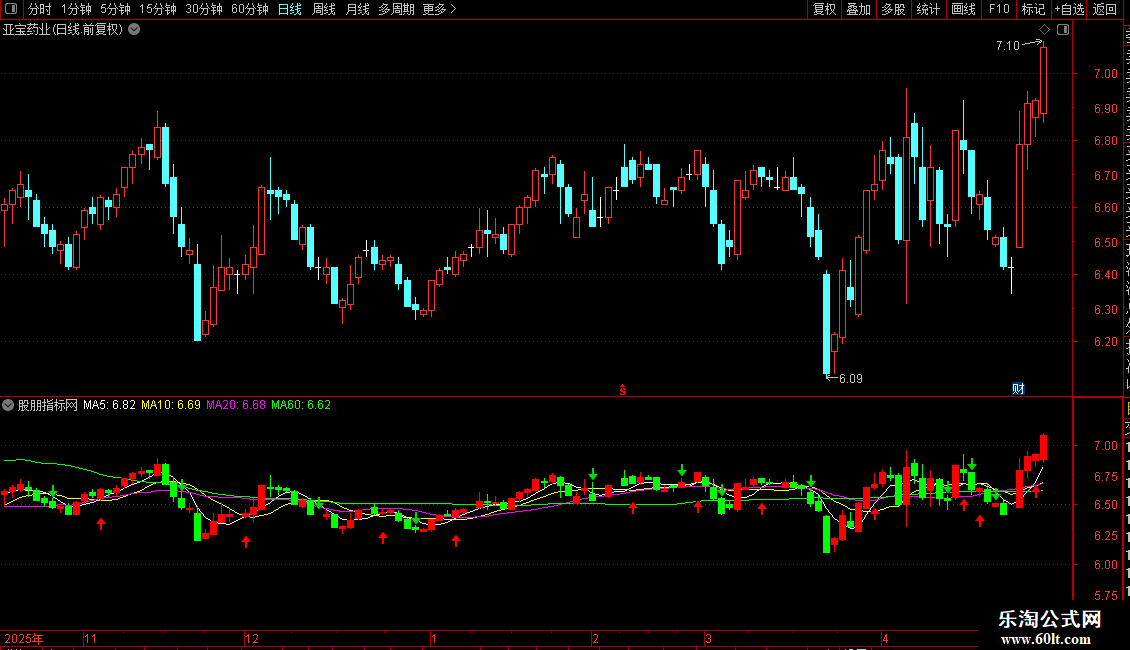Expand the 更多 periods menu
The image size is (1130, 650).
pos(439,9)
